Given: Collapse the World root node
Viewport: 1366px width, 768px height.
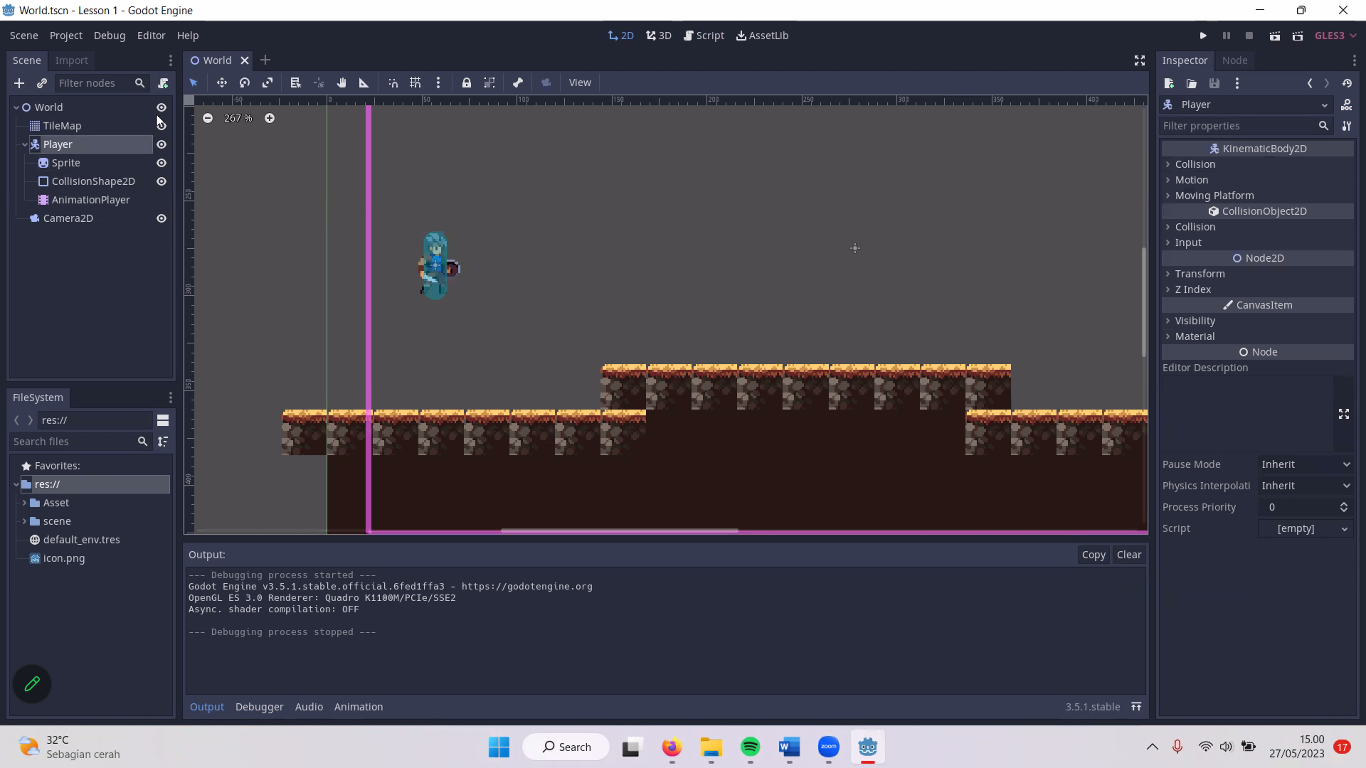Looking at the screenshot, I should click(16, 107).
